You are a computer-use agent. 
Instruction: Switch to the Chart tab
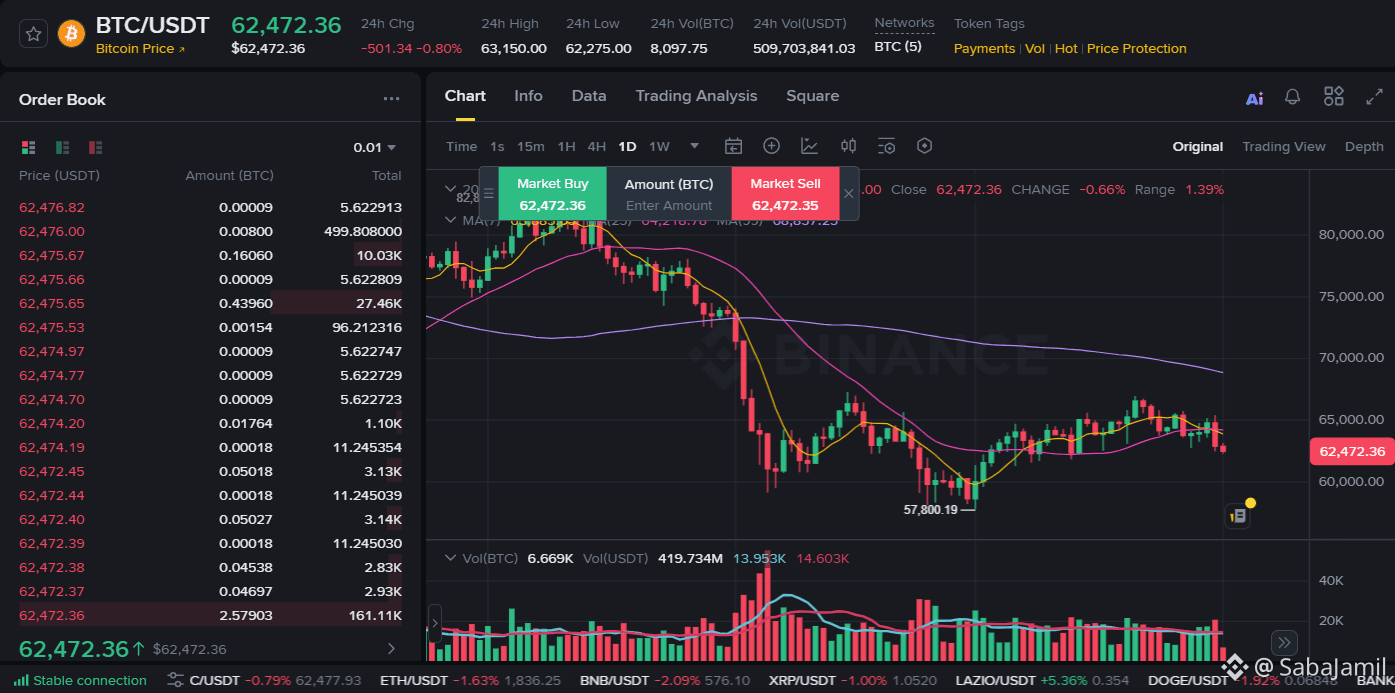coord(465,96)
